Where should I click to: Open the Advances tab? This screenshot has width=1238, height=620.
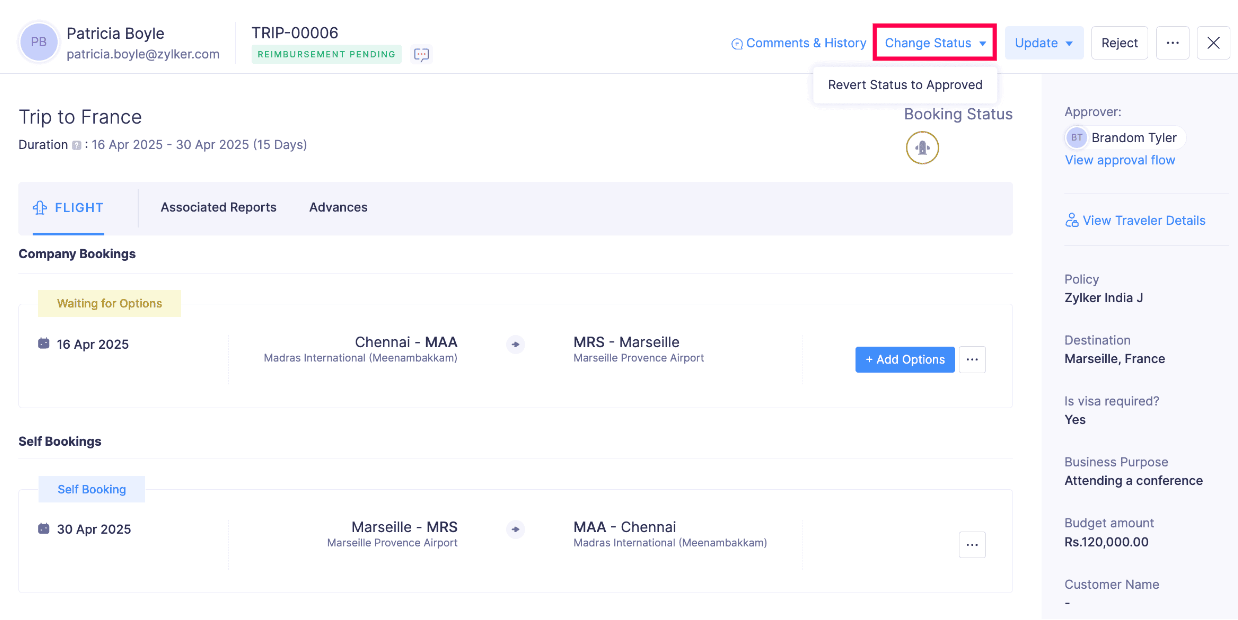338,208
